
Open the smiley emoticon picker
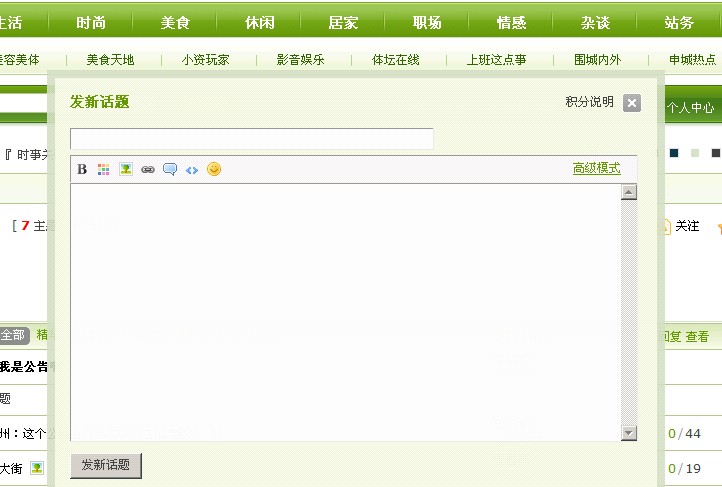point(214,169)
